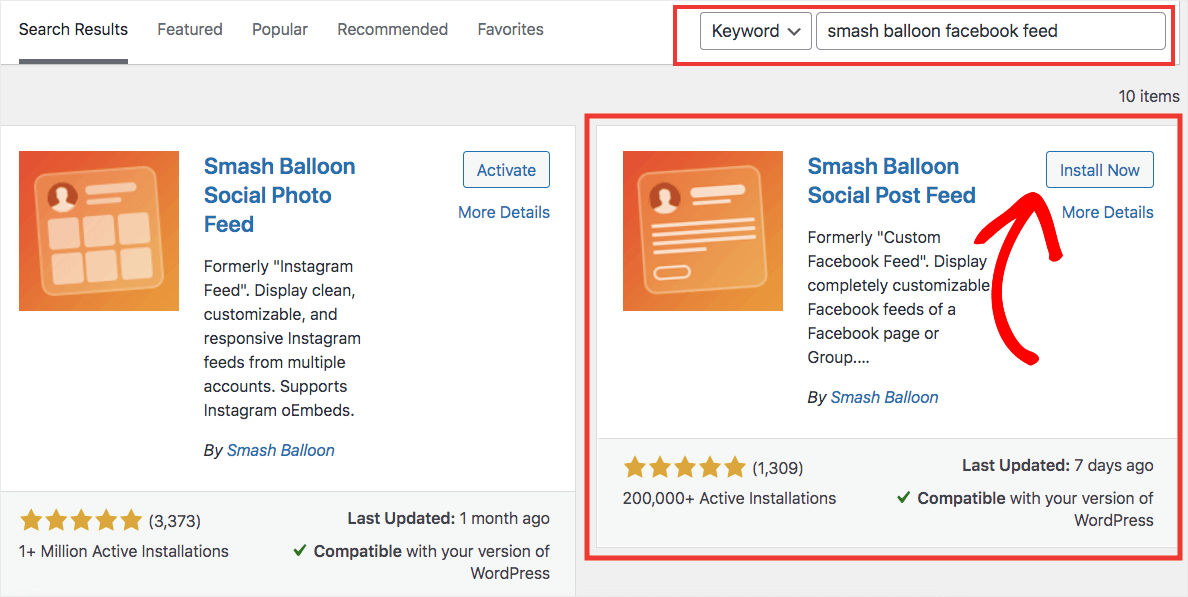The width and height of the screenshot is (1188, 597).
Task: Click the five-star rating bar of Photo Feed
Action: tap(81, 520)
